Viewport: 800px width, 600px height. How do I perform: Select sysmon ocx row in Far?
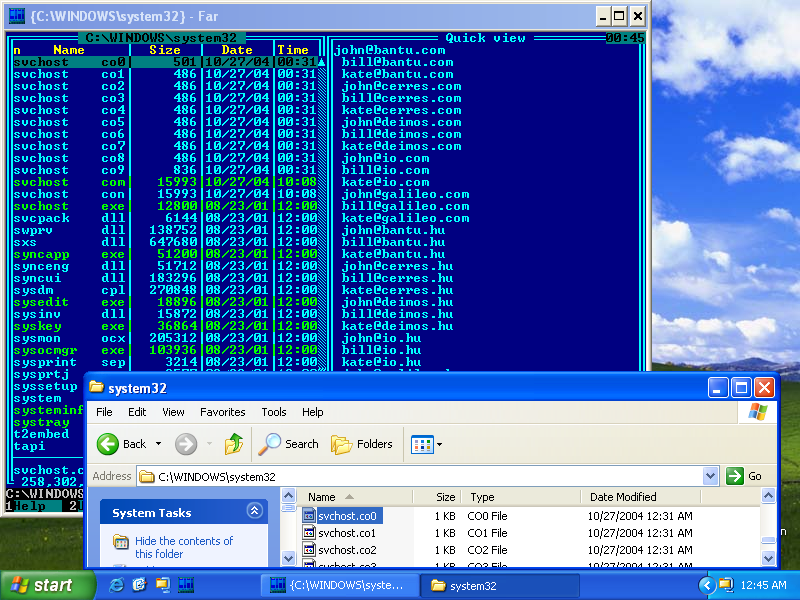tap(165, 338)
